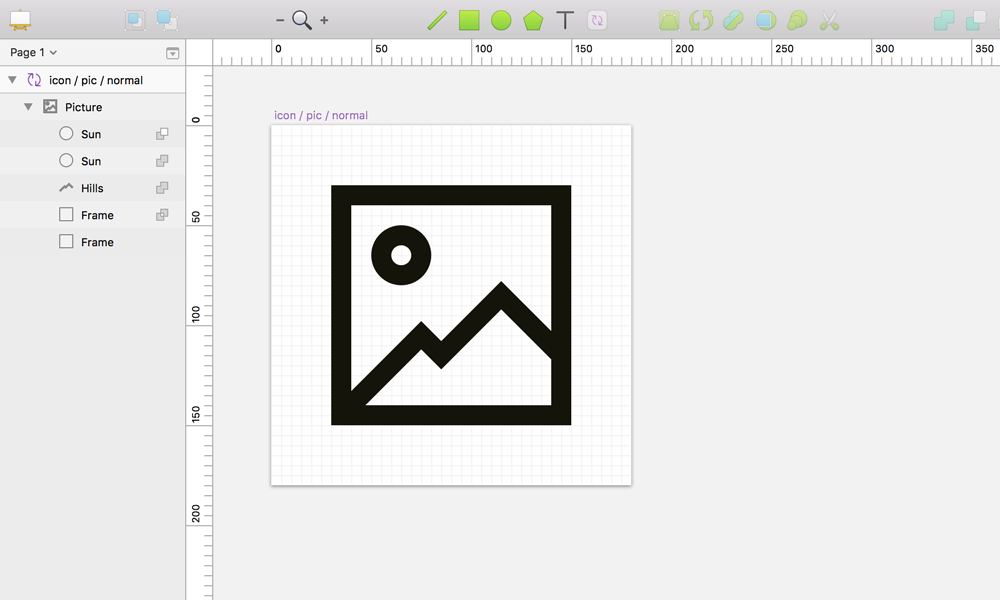Collapse the icon / pic / normal symbol tree
The height and width of the screenshot is (600, 1000).
[10, 79]
